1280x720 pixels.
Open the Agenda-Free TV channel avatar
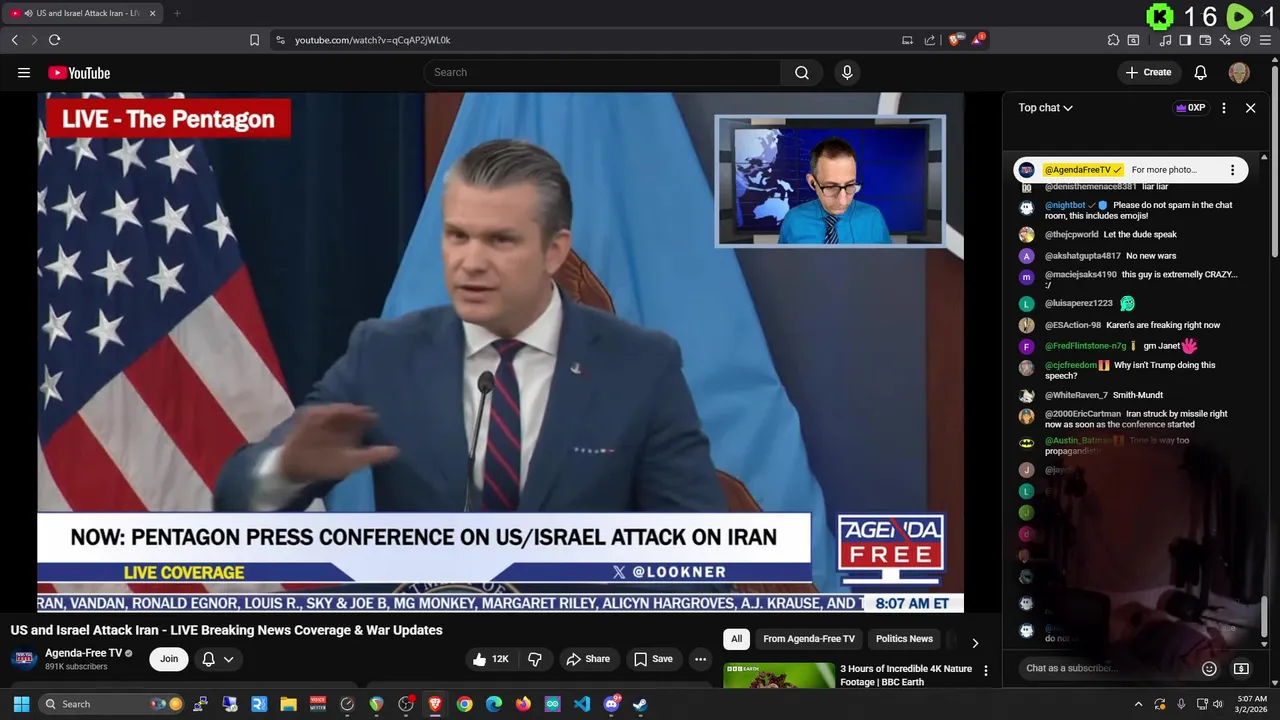[24, 659]
